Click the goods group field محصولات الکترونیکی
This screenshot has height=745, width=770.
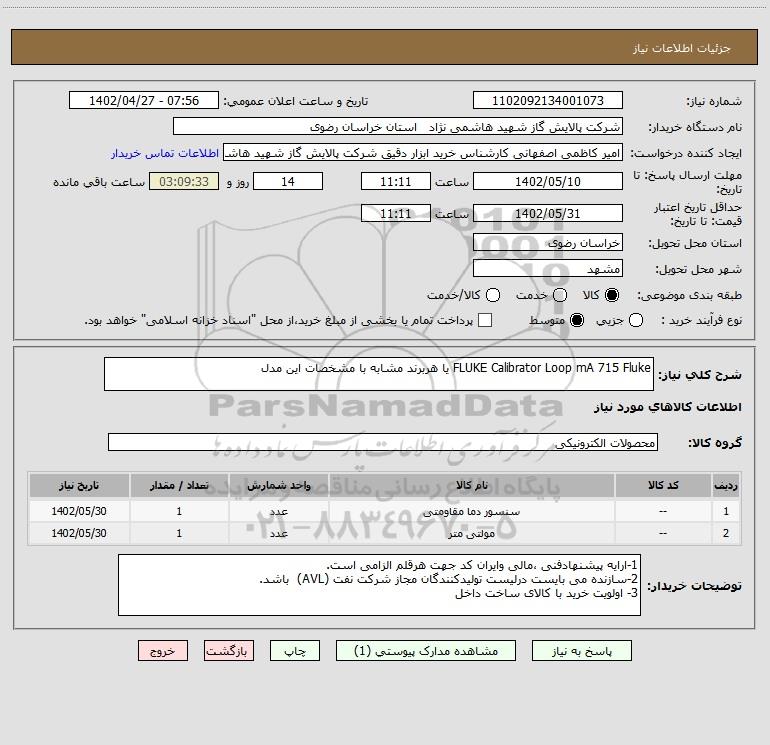click(x=383, y=442)
